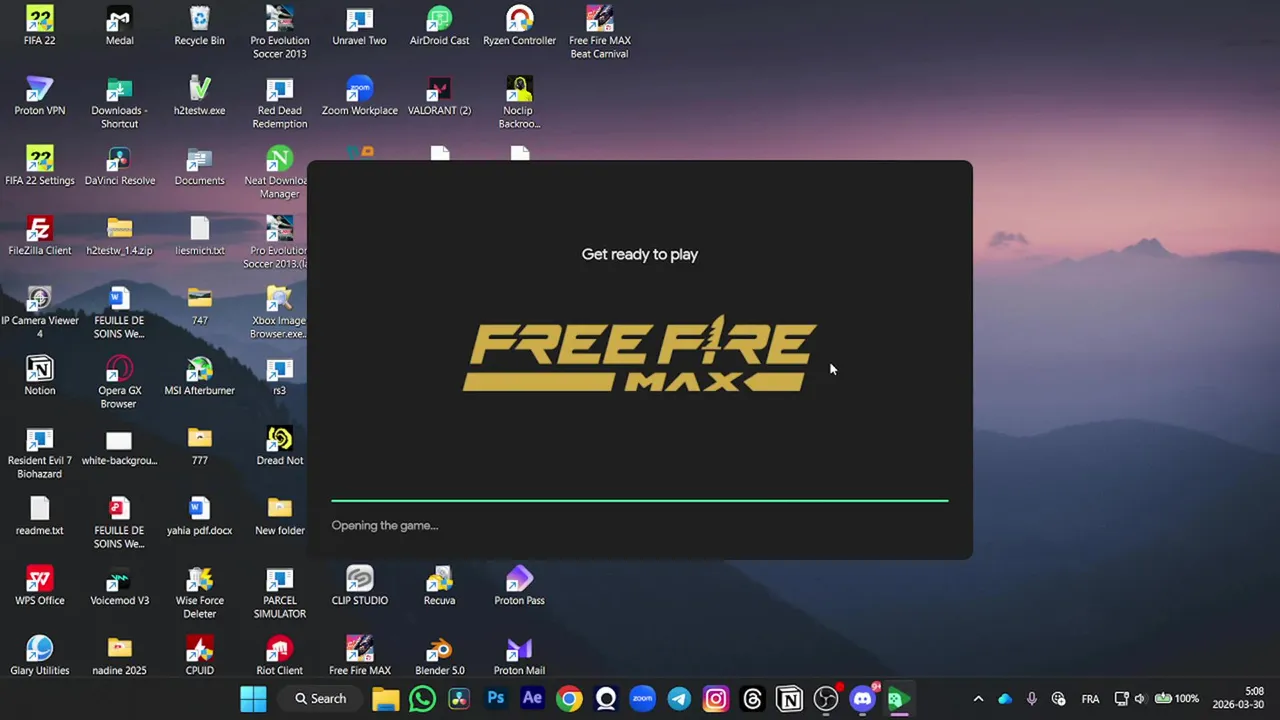Viewport: 1280px width, 720px height.
Task: Select the Wise Force Deleter icon
Action: pyautogui.click(x=199, y=592)
